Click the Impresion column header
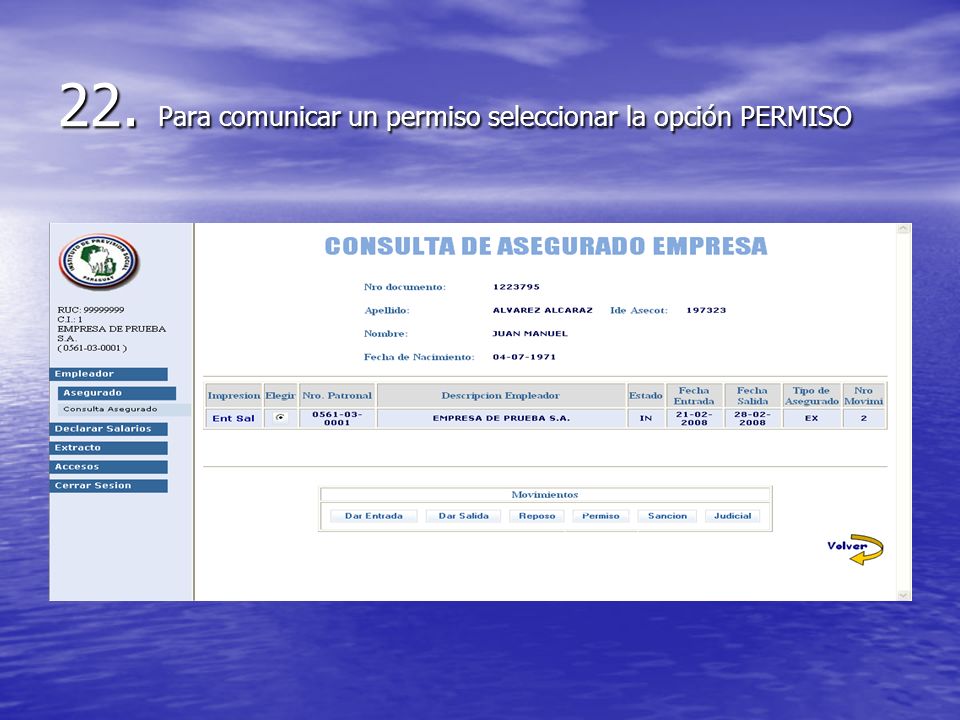The width and height of the screenshot is (960, 720). 234,396
